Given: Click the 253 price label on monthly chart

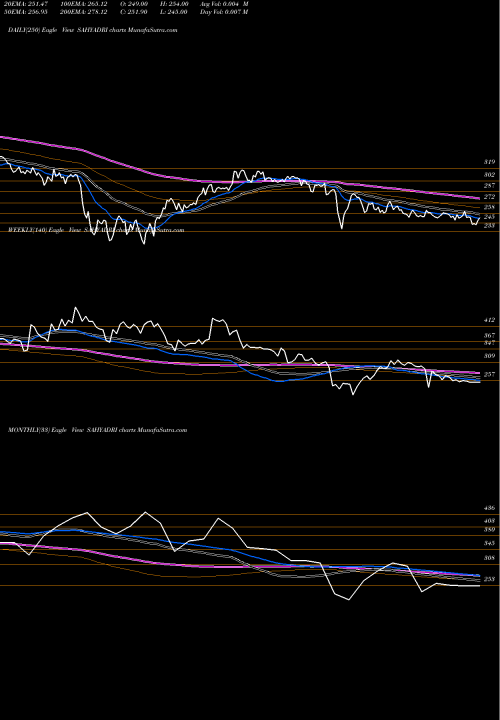Looking at the screenshot, I should pos(489,579).
